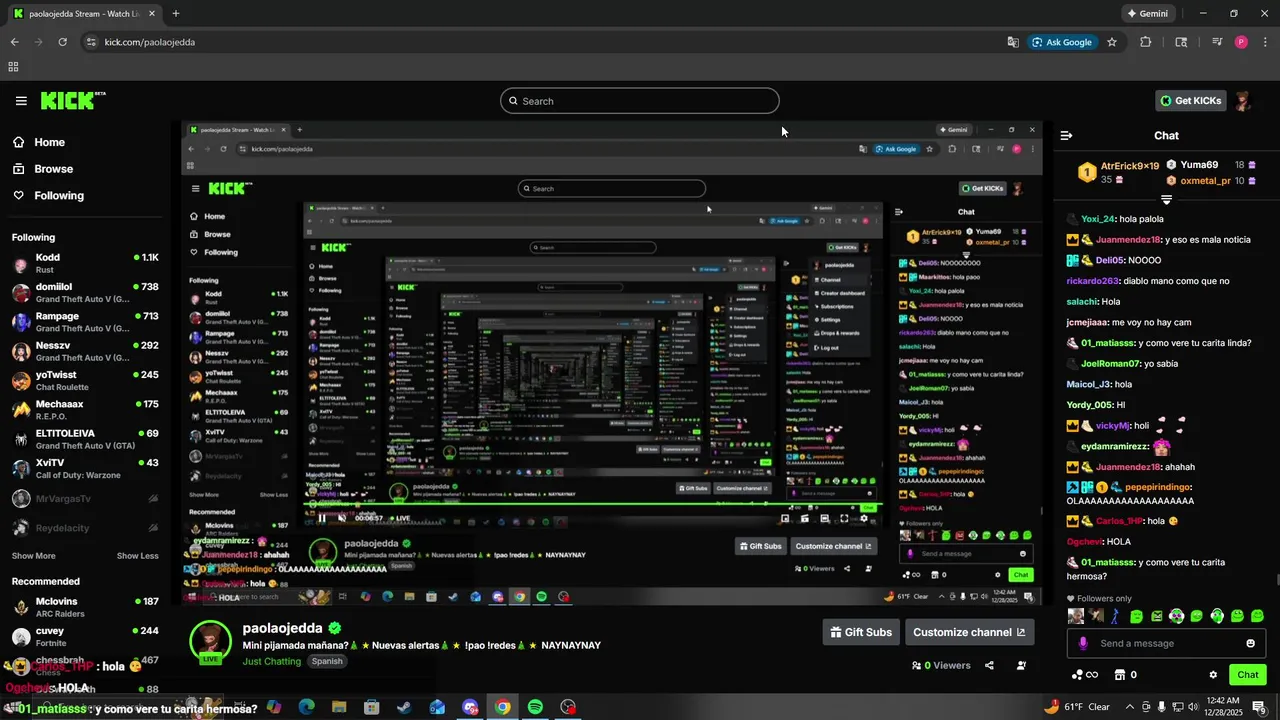The image size is (1280, 720).
Task: Click Chrome translate page icon
Action: (x=1013, y=42)
